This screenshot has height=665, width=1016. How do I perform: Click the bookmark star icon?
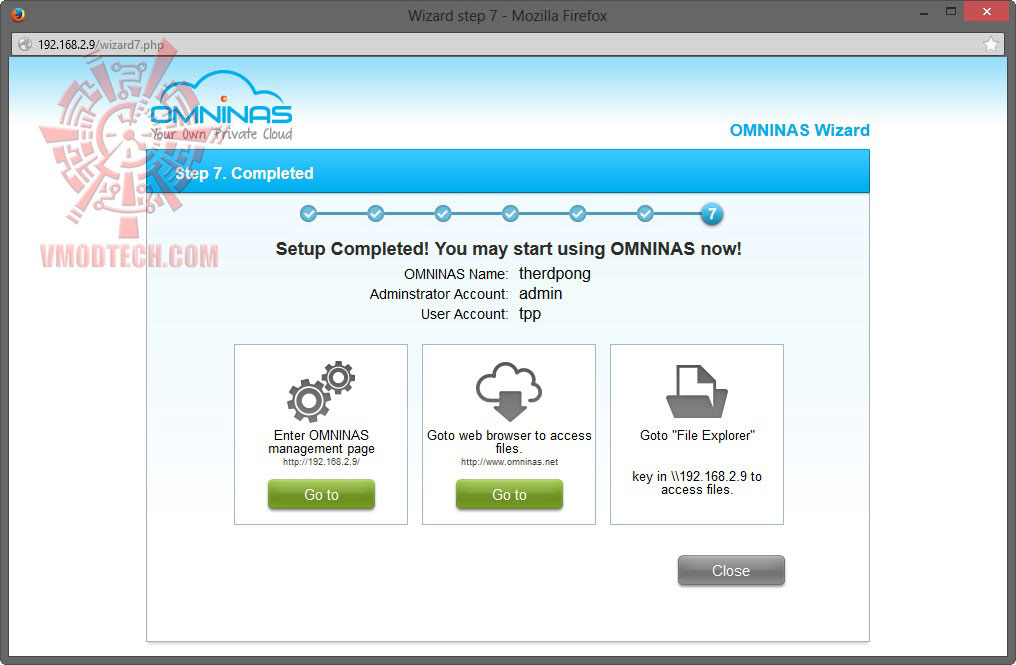(x=991, y=44)
